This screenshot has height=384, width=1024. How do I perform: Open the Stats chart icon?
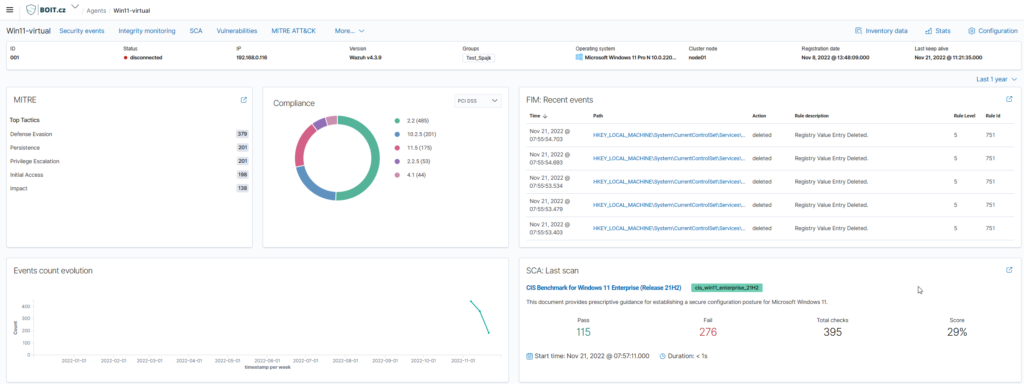click(928, 31)
